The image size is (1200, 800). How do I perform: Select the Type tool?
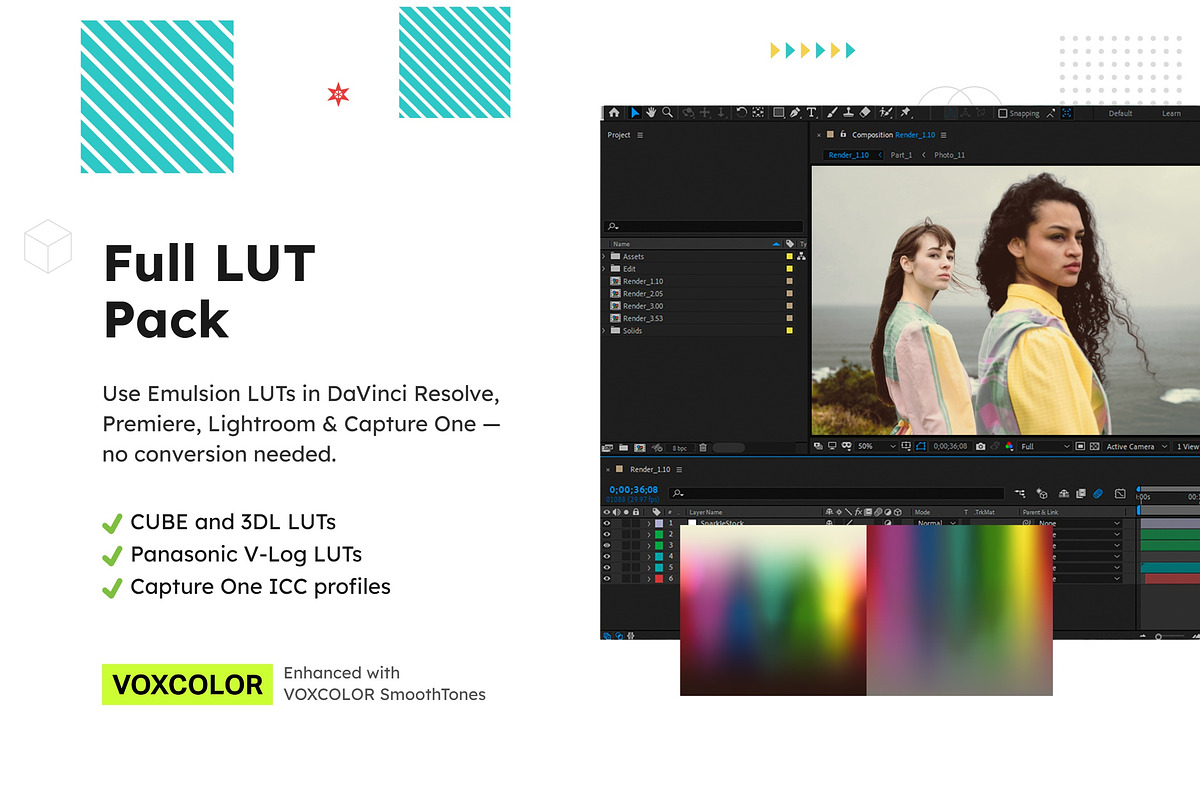point(812,113)
